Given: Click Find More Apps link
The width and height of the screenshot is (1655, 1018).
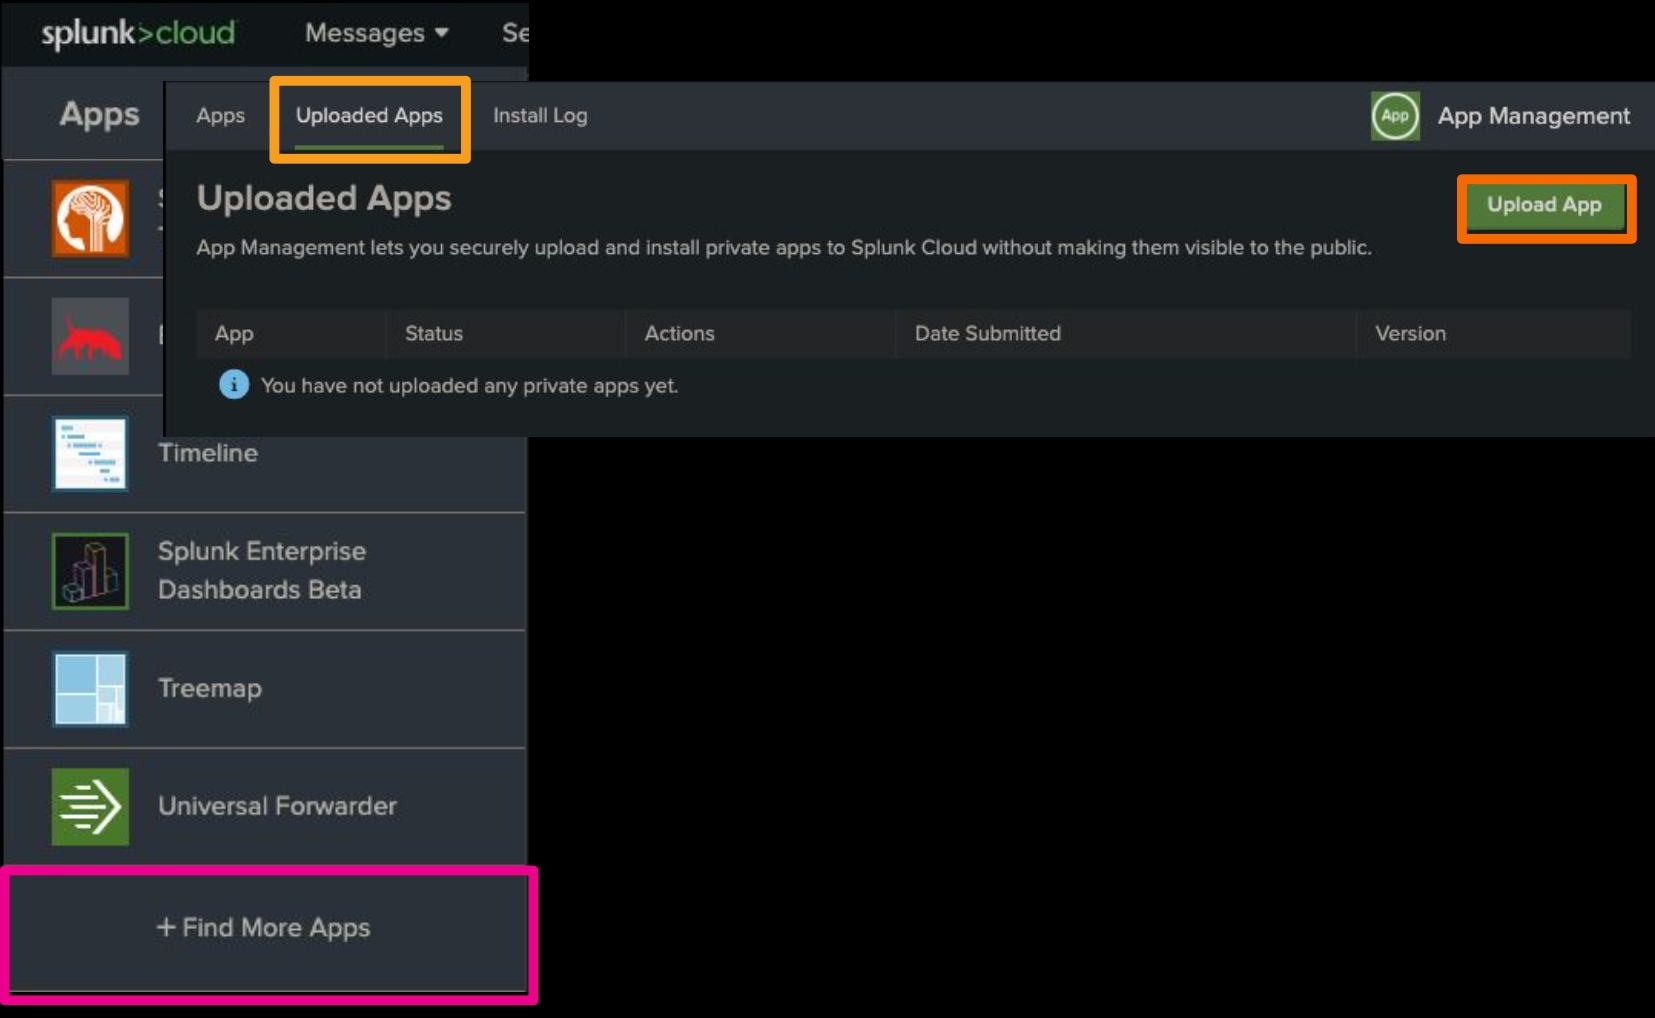Looking at the screenshot, I should click(x=264, y=928).
